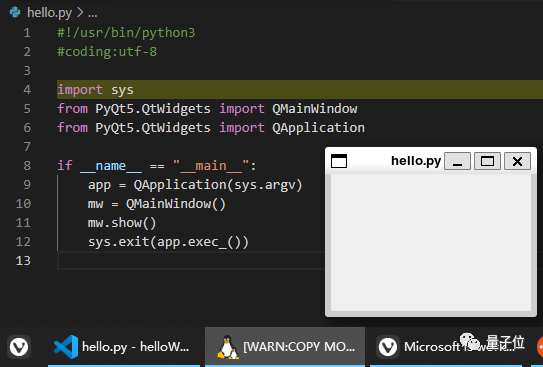Click line number 13 in the gutter
Viewport: 543px width, 367px height.
[23, 260]
